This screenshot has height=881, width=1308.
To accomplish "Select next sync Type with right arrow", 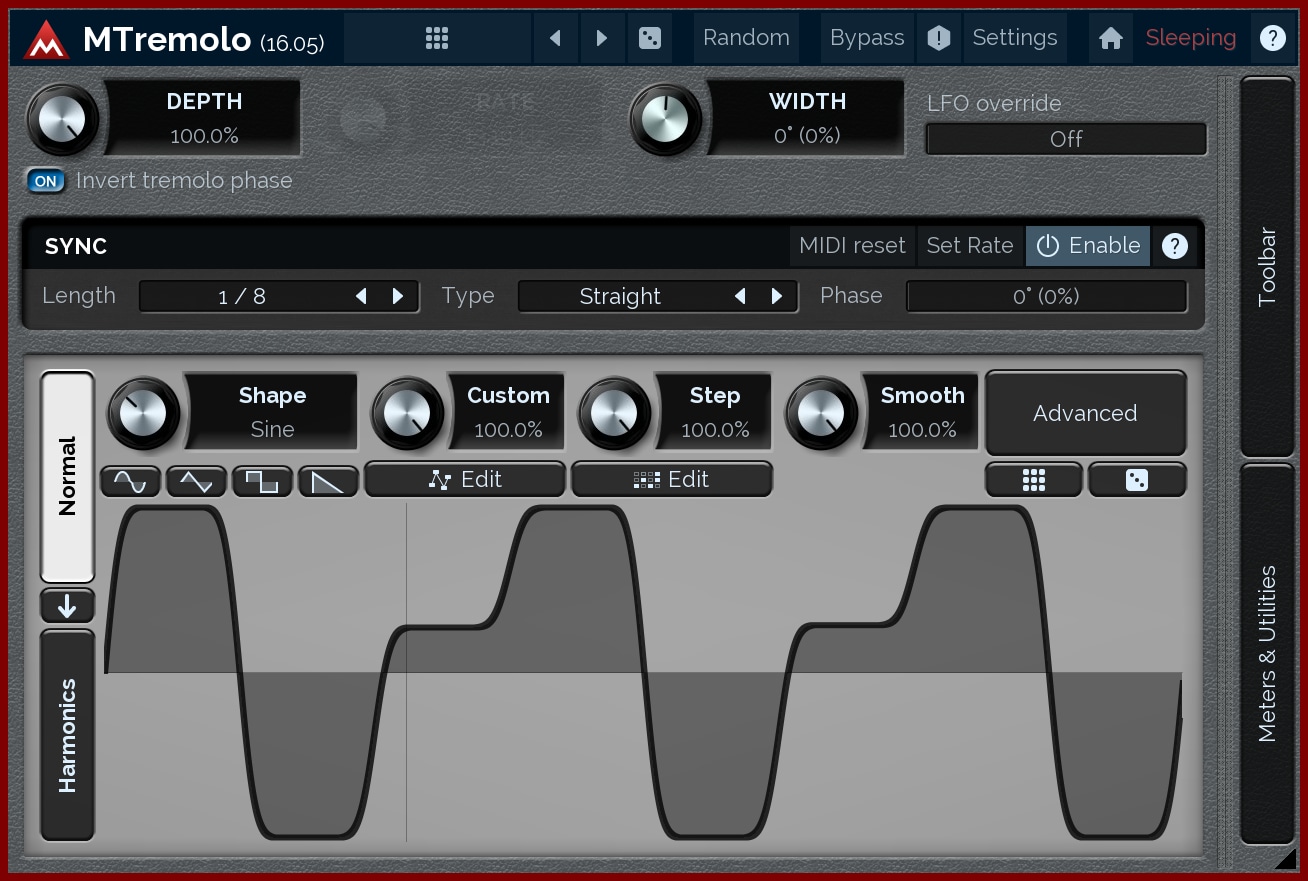I will [777, 296].
